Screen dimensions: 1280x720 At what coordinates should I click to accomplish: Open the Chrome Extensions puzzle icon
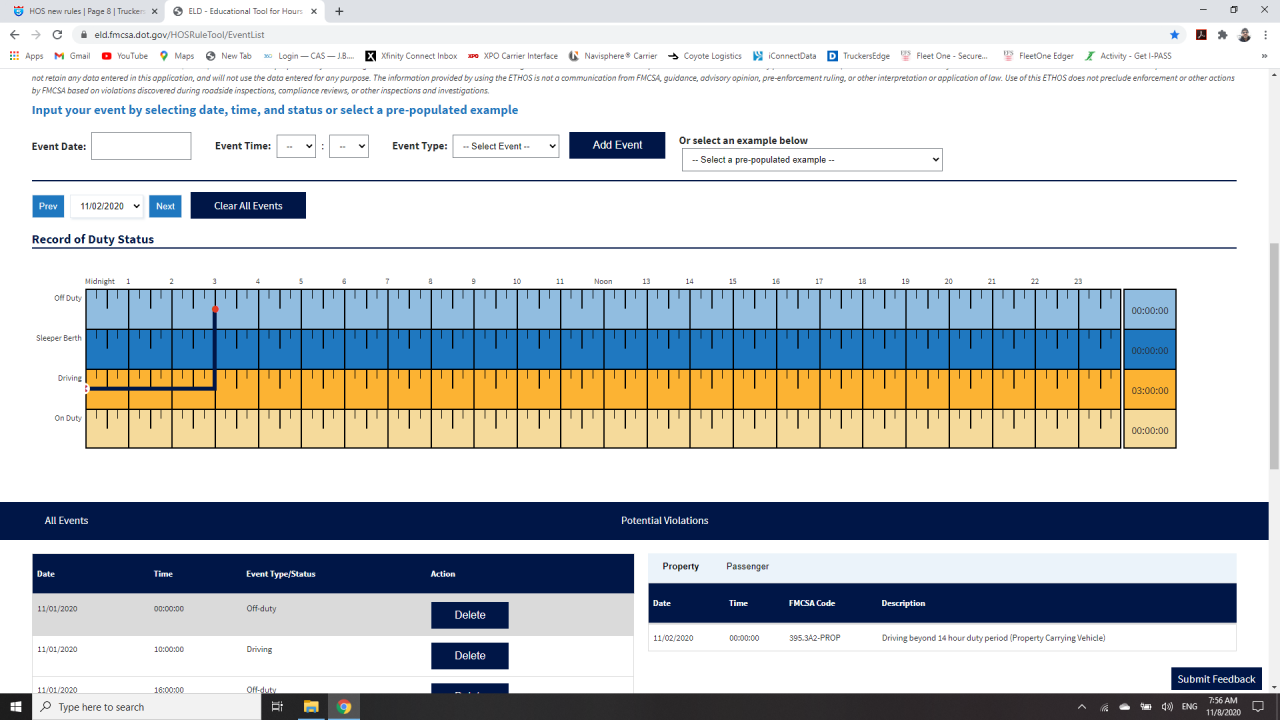coord(1222,34)
